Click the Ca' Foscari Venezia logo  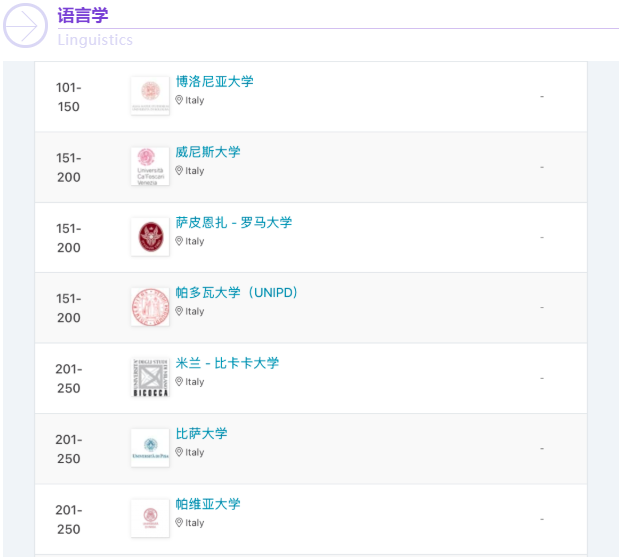150,167
